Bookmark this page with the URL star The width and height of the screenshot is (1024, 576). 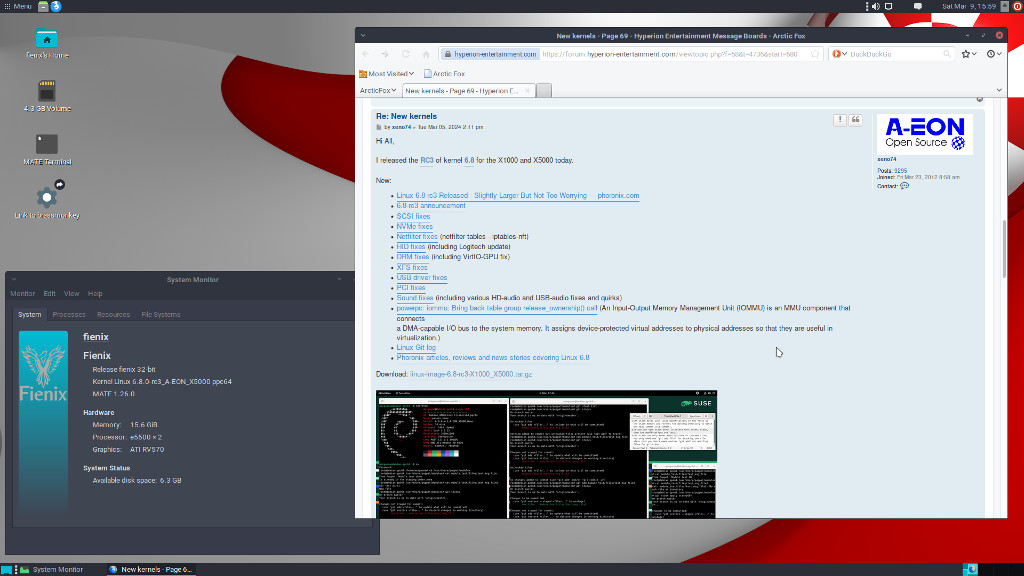coord(814,54)
